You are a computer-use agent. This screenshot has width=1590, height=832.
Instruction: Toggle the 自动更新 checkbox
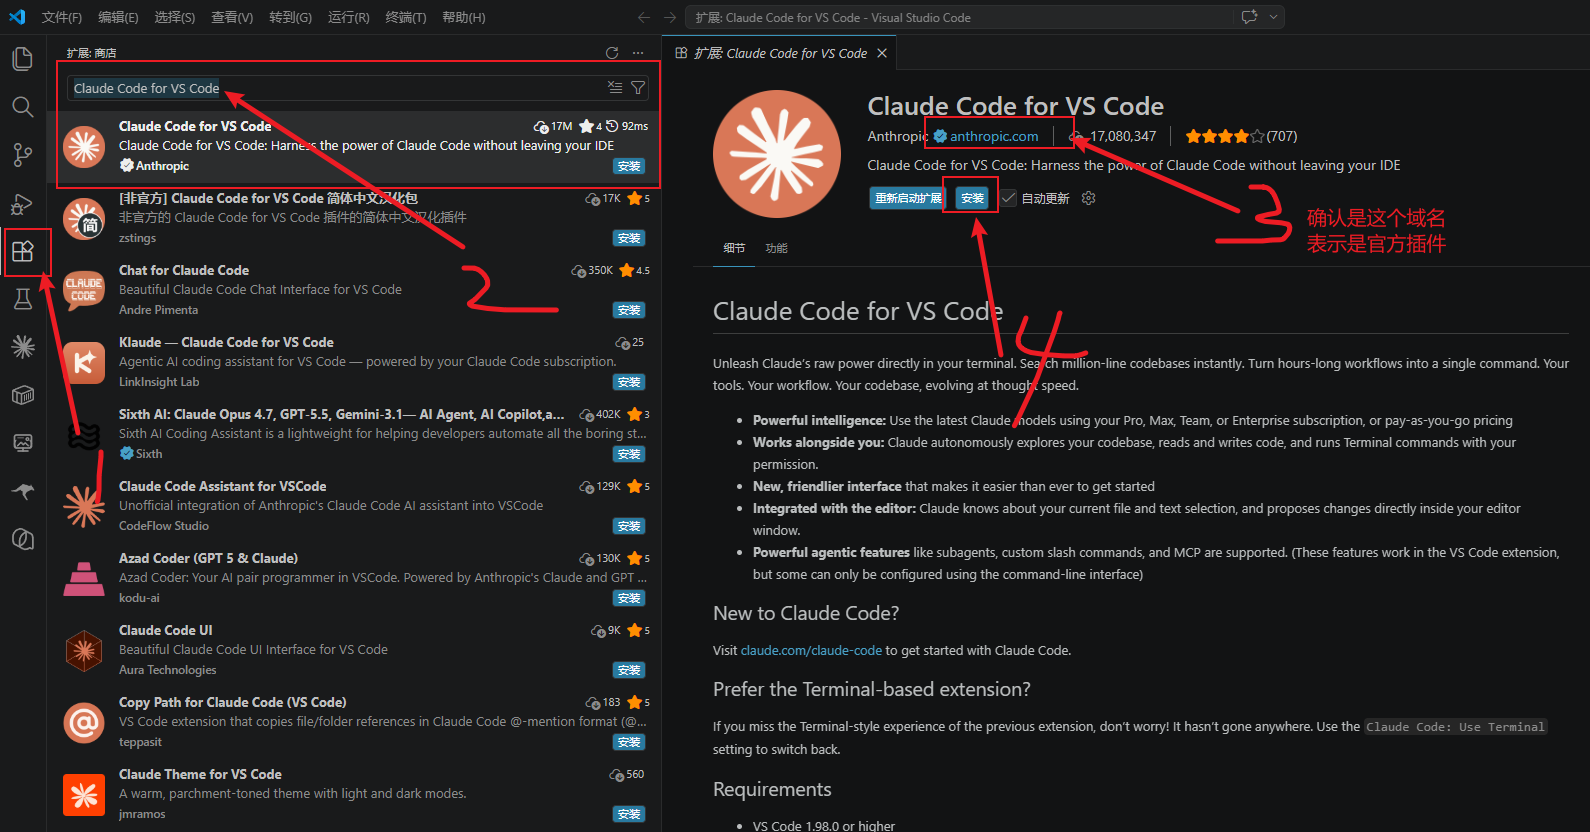click(x=1009, y=198)
